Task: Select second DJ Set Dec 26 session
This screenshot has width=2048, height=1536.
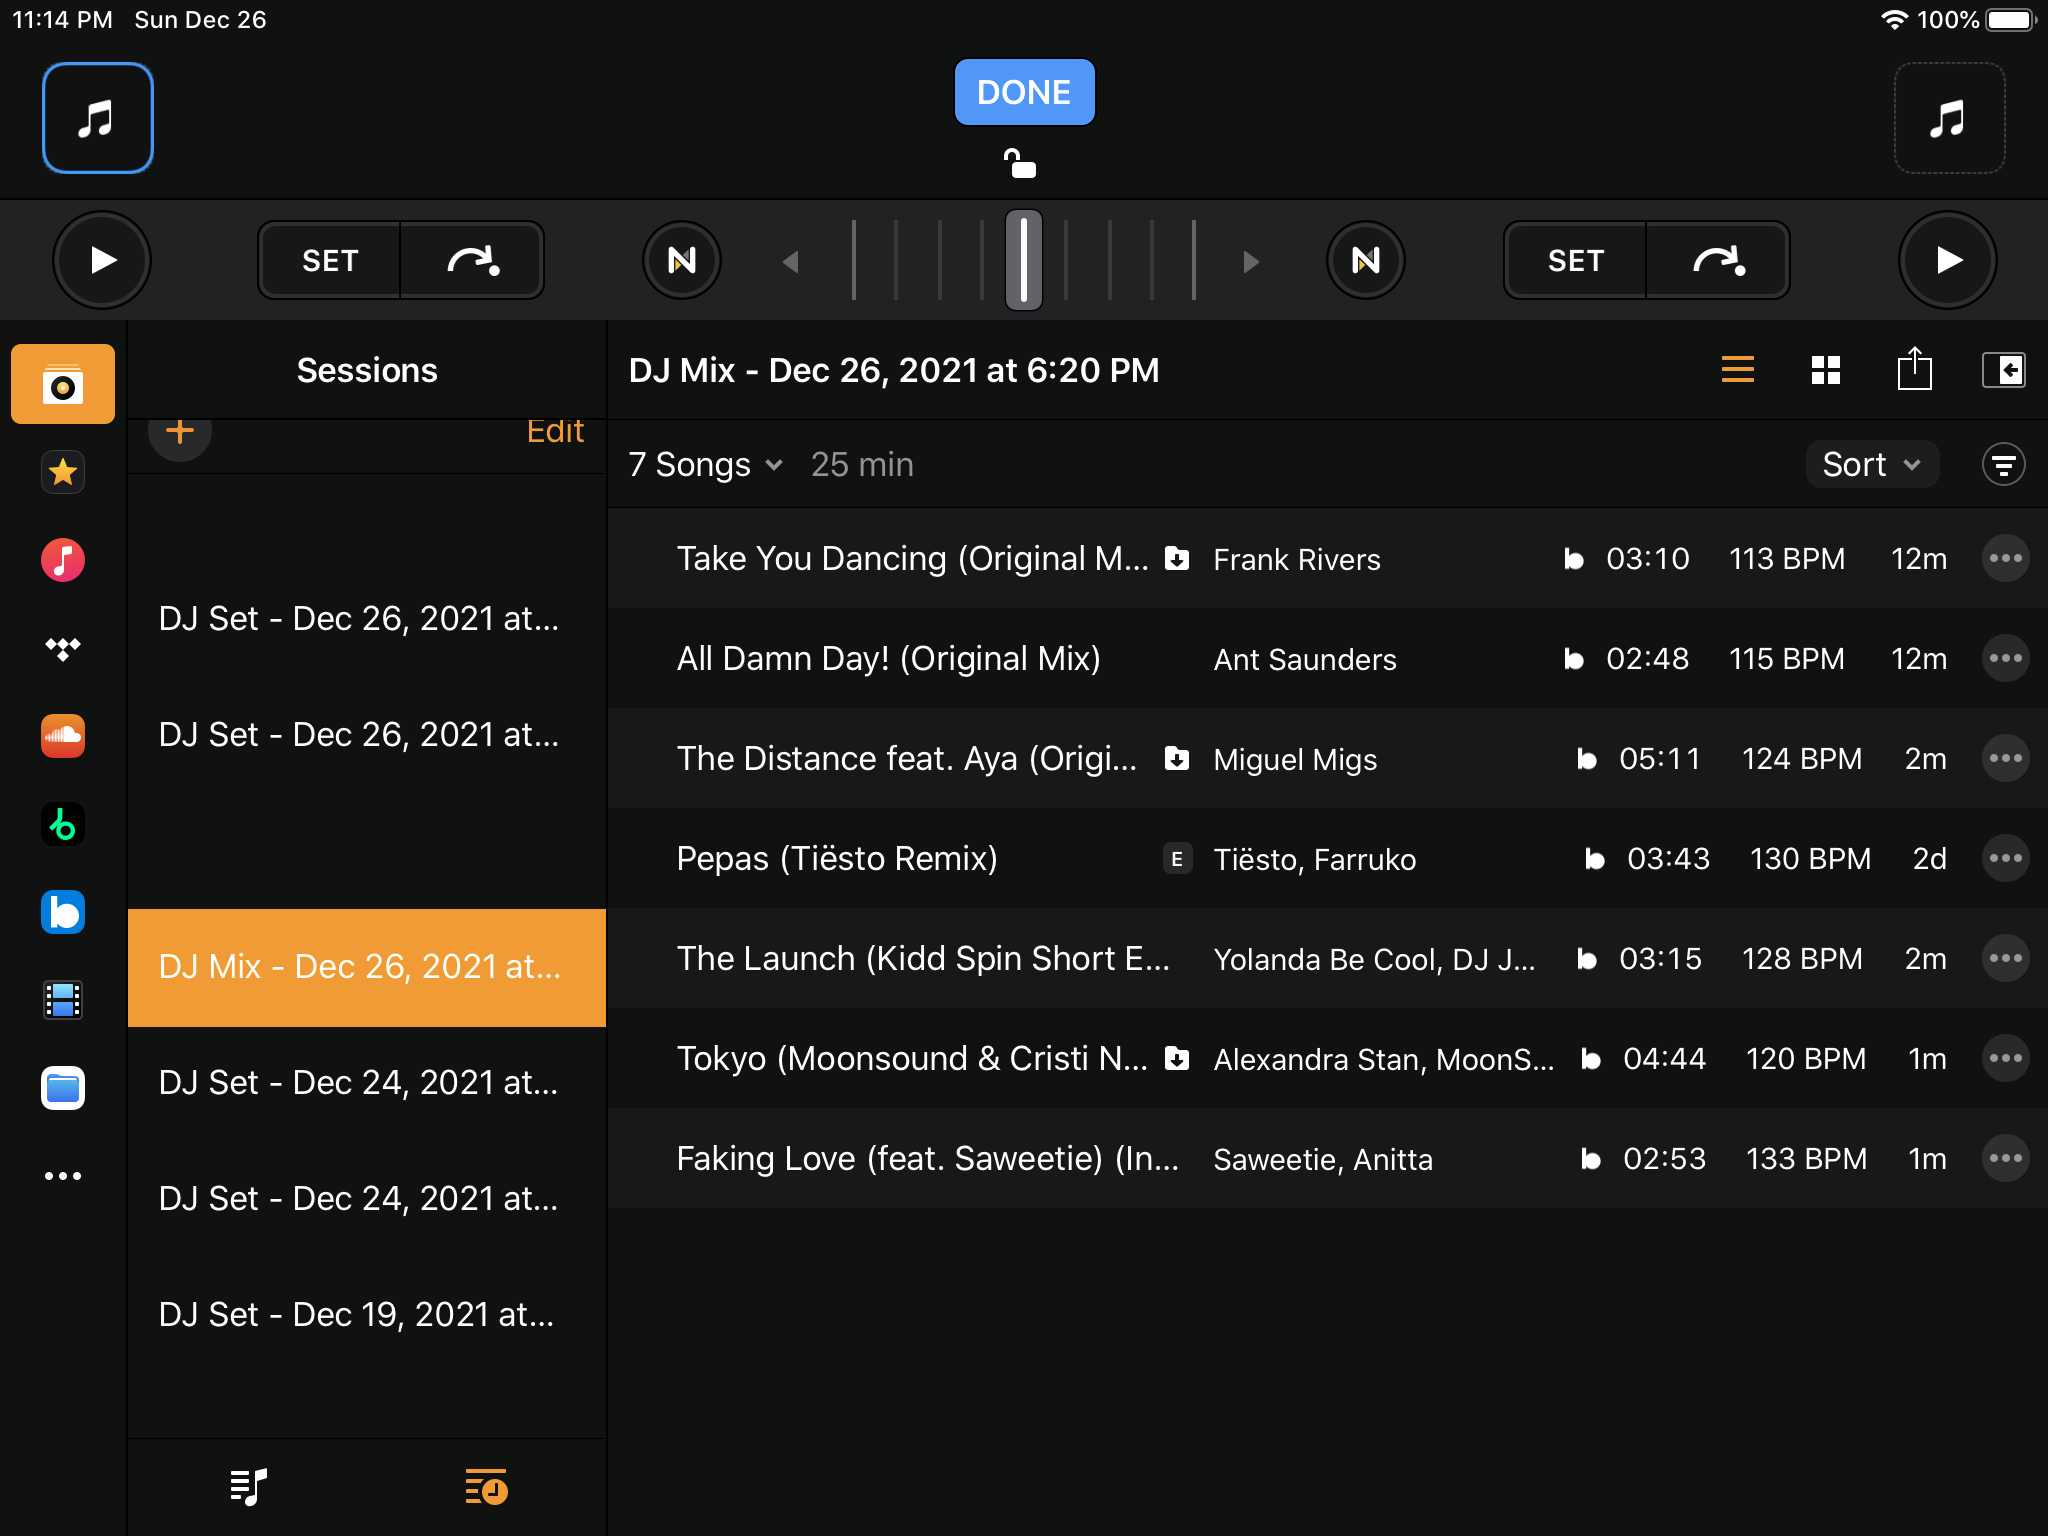Action: coord(367,735)
